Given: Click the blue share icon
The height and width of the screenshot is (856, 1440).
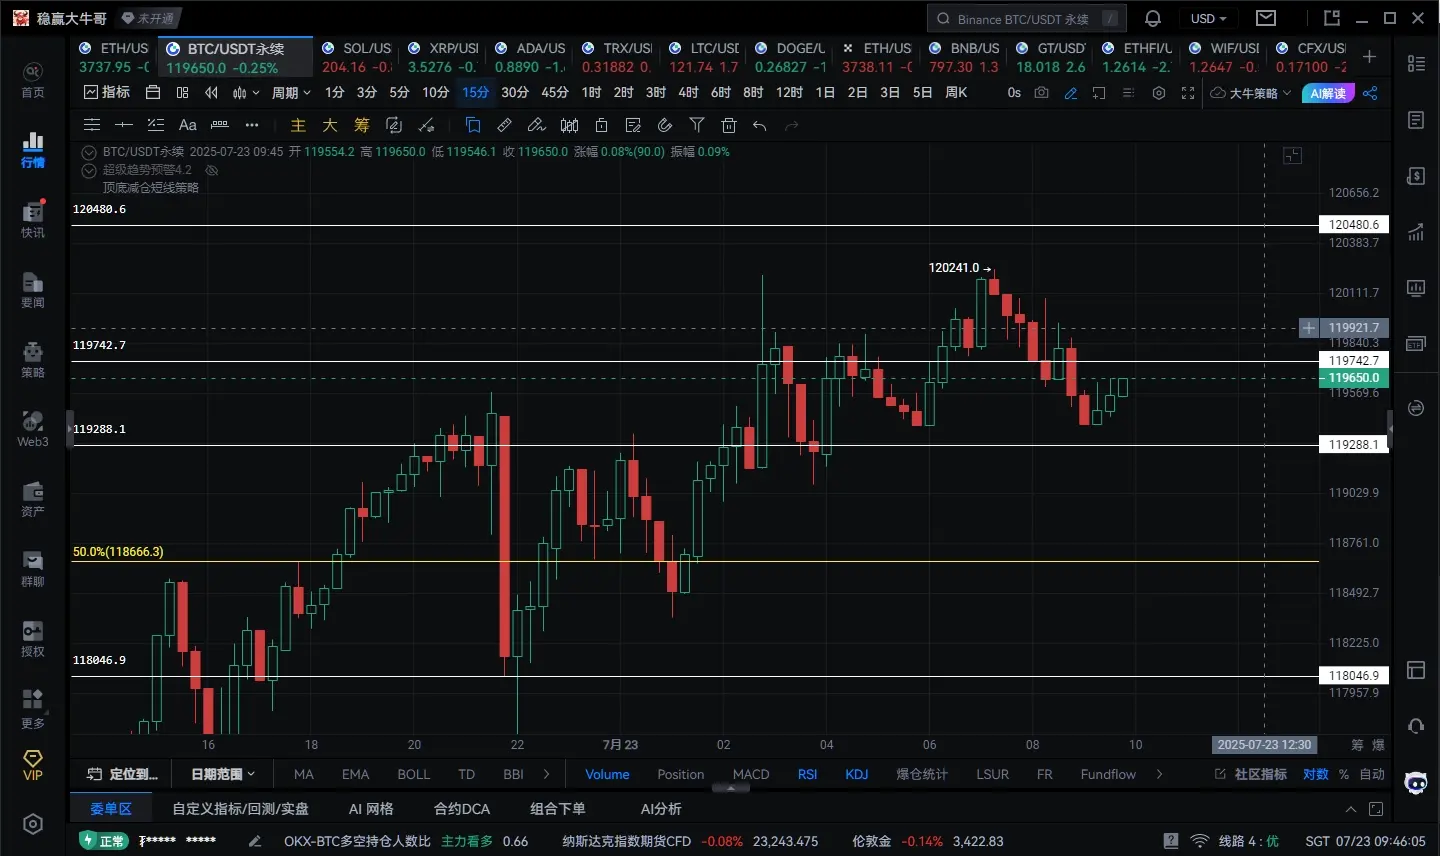Looking at the screenshot, I should [x=1370, y=92].
